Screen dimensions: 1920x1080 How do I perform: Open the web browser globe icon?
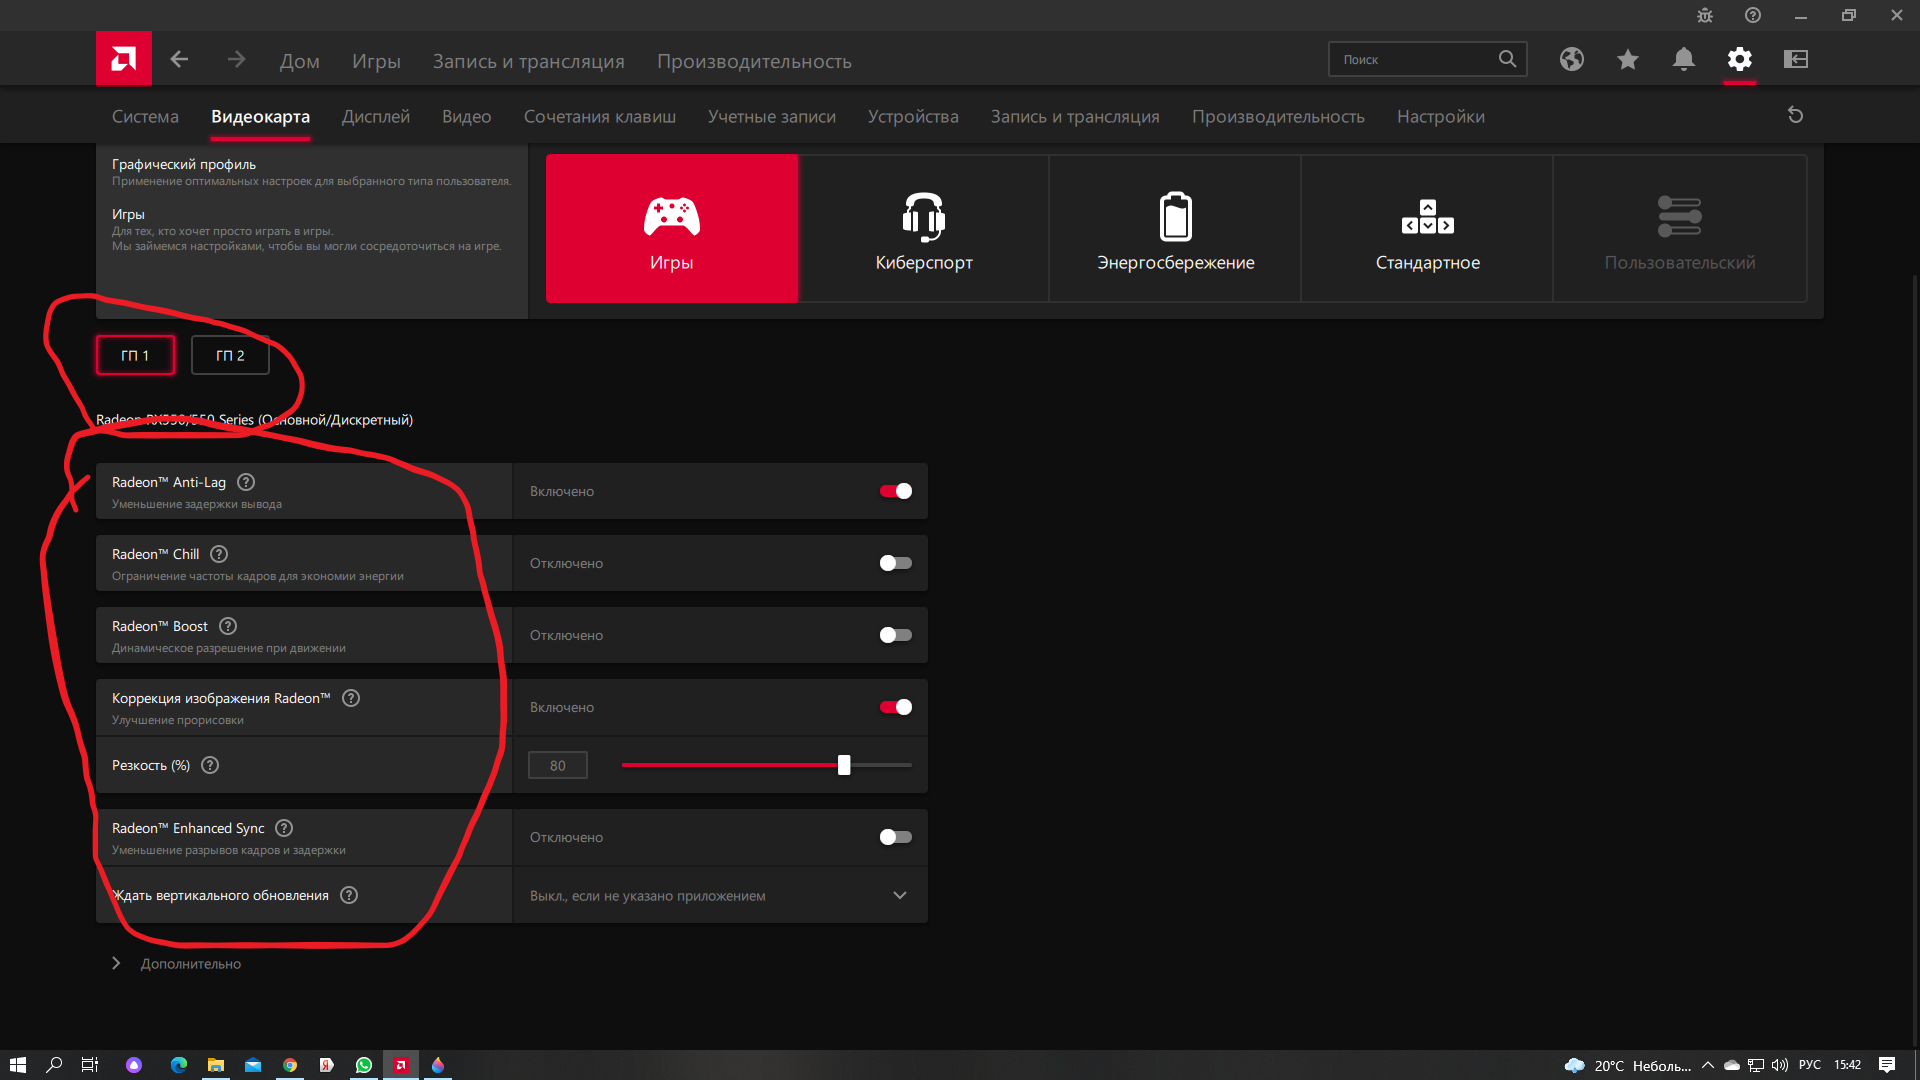click(1572, 59)
